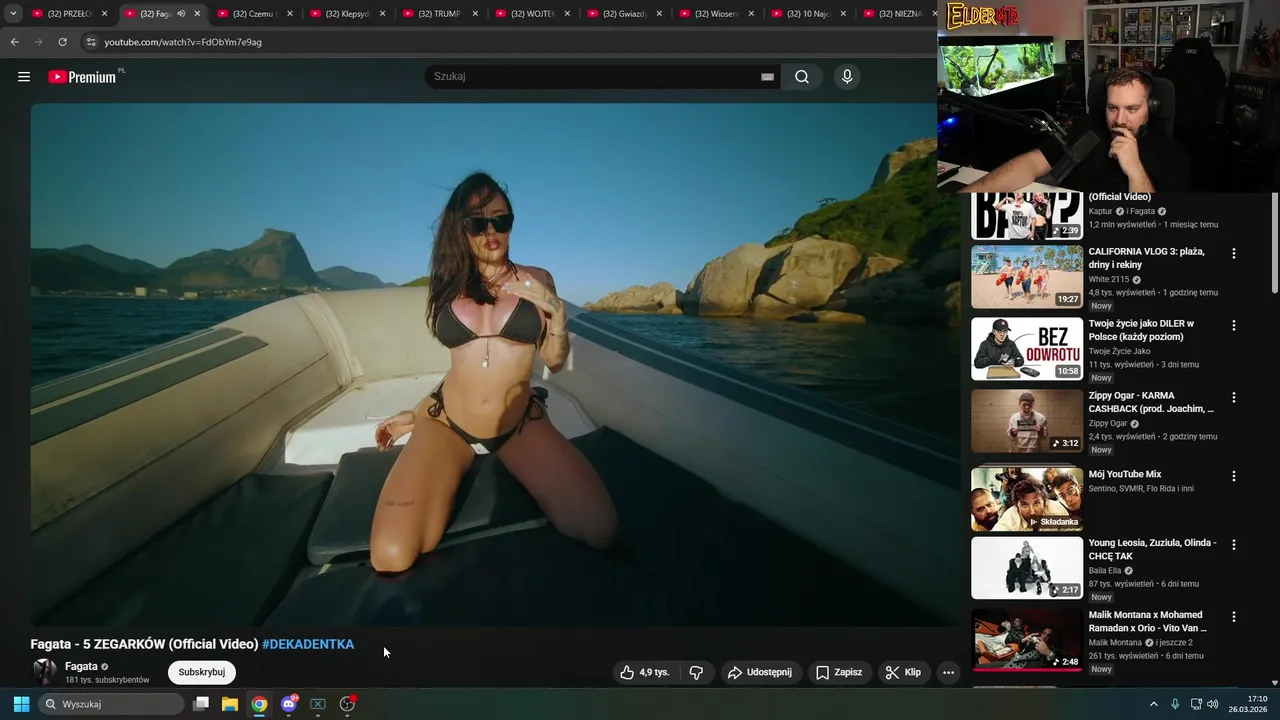
Task: Open the White 2115 channel name
Action: 1109,279
